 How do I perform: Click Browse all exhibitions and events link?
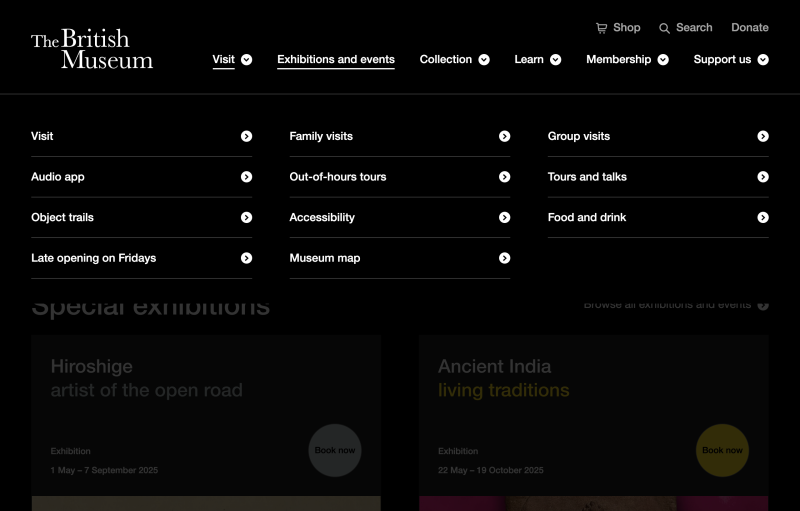[676, 305]
